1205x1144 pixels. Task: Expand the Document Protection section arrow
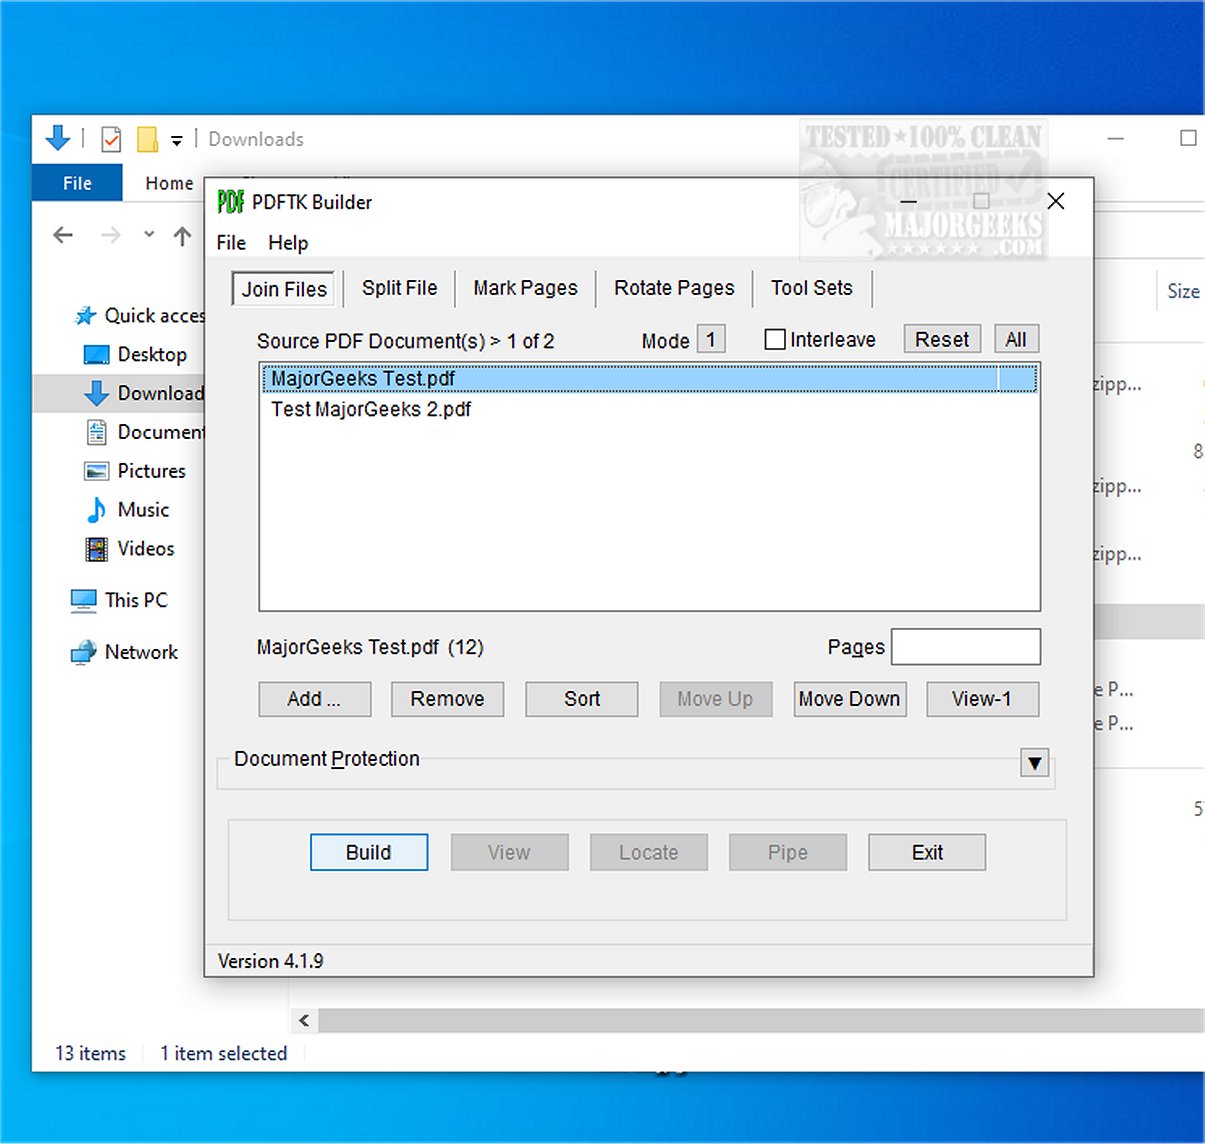(1035, 764)
